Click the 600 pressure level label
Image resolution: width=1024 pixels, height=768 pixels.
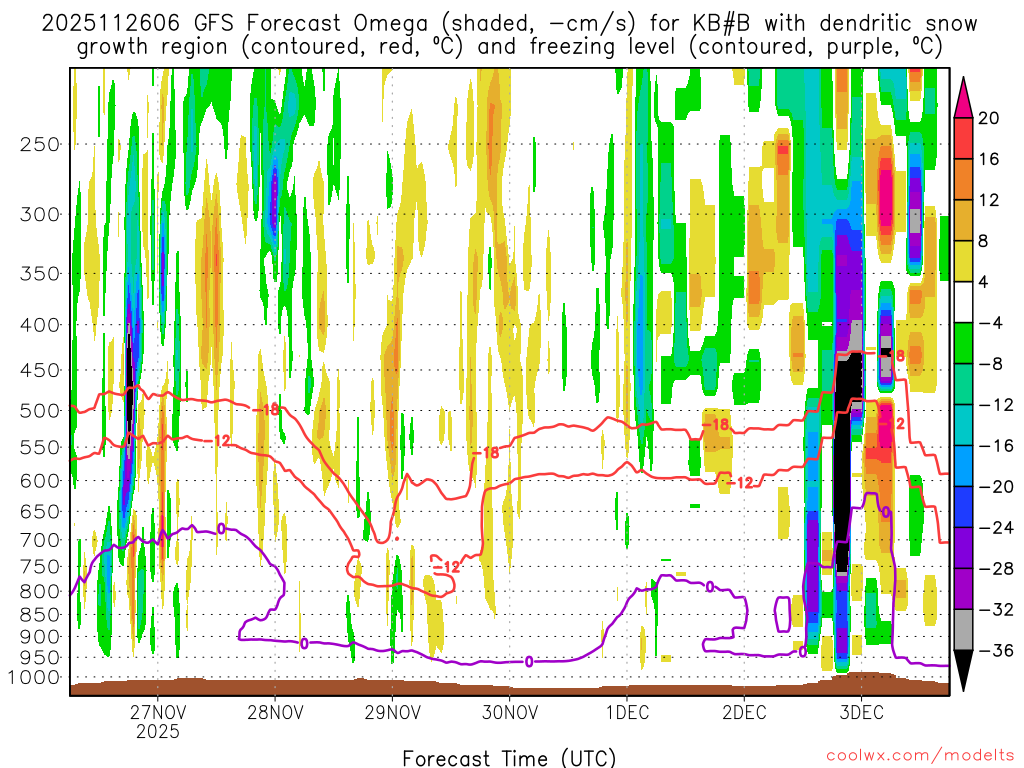coord(40,481)
